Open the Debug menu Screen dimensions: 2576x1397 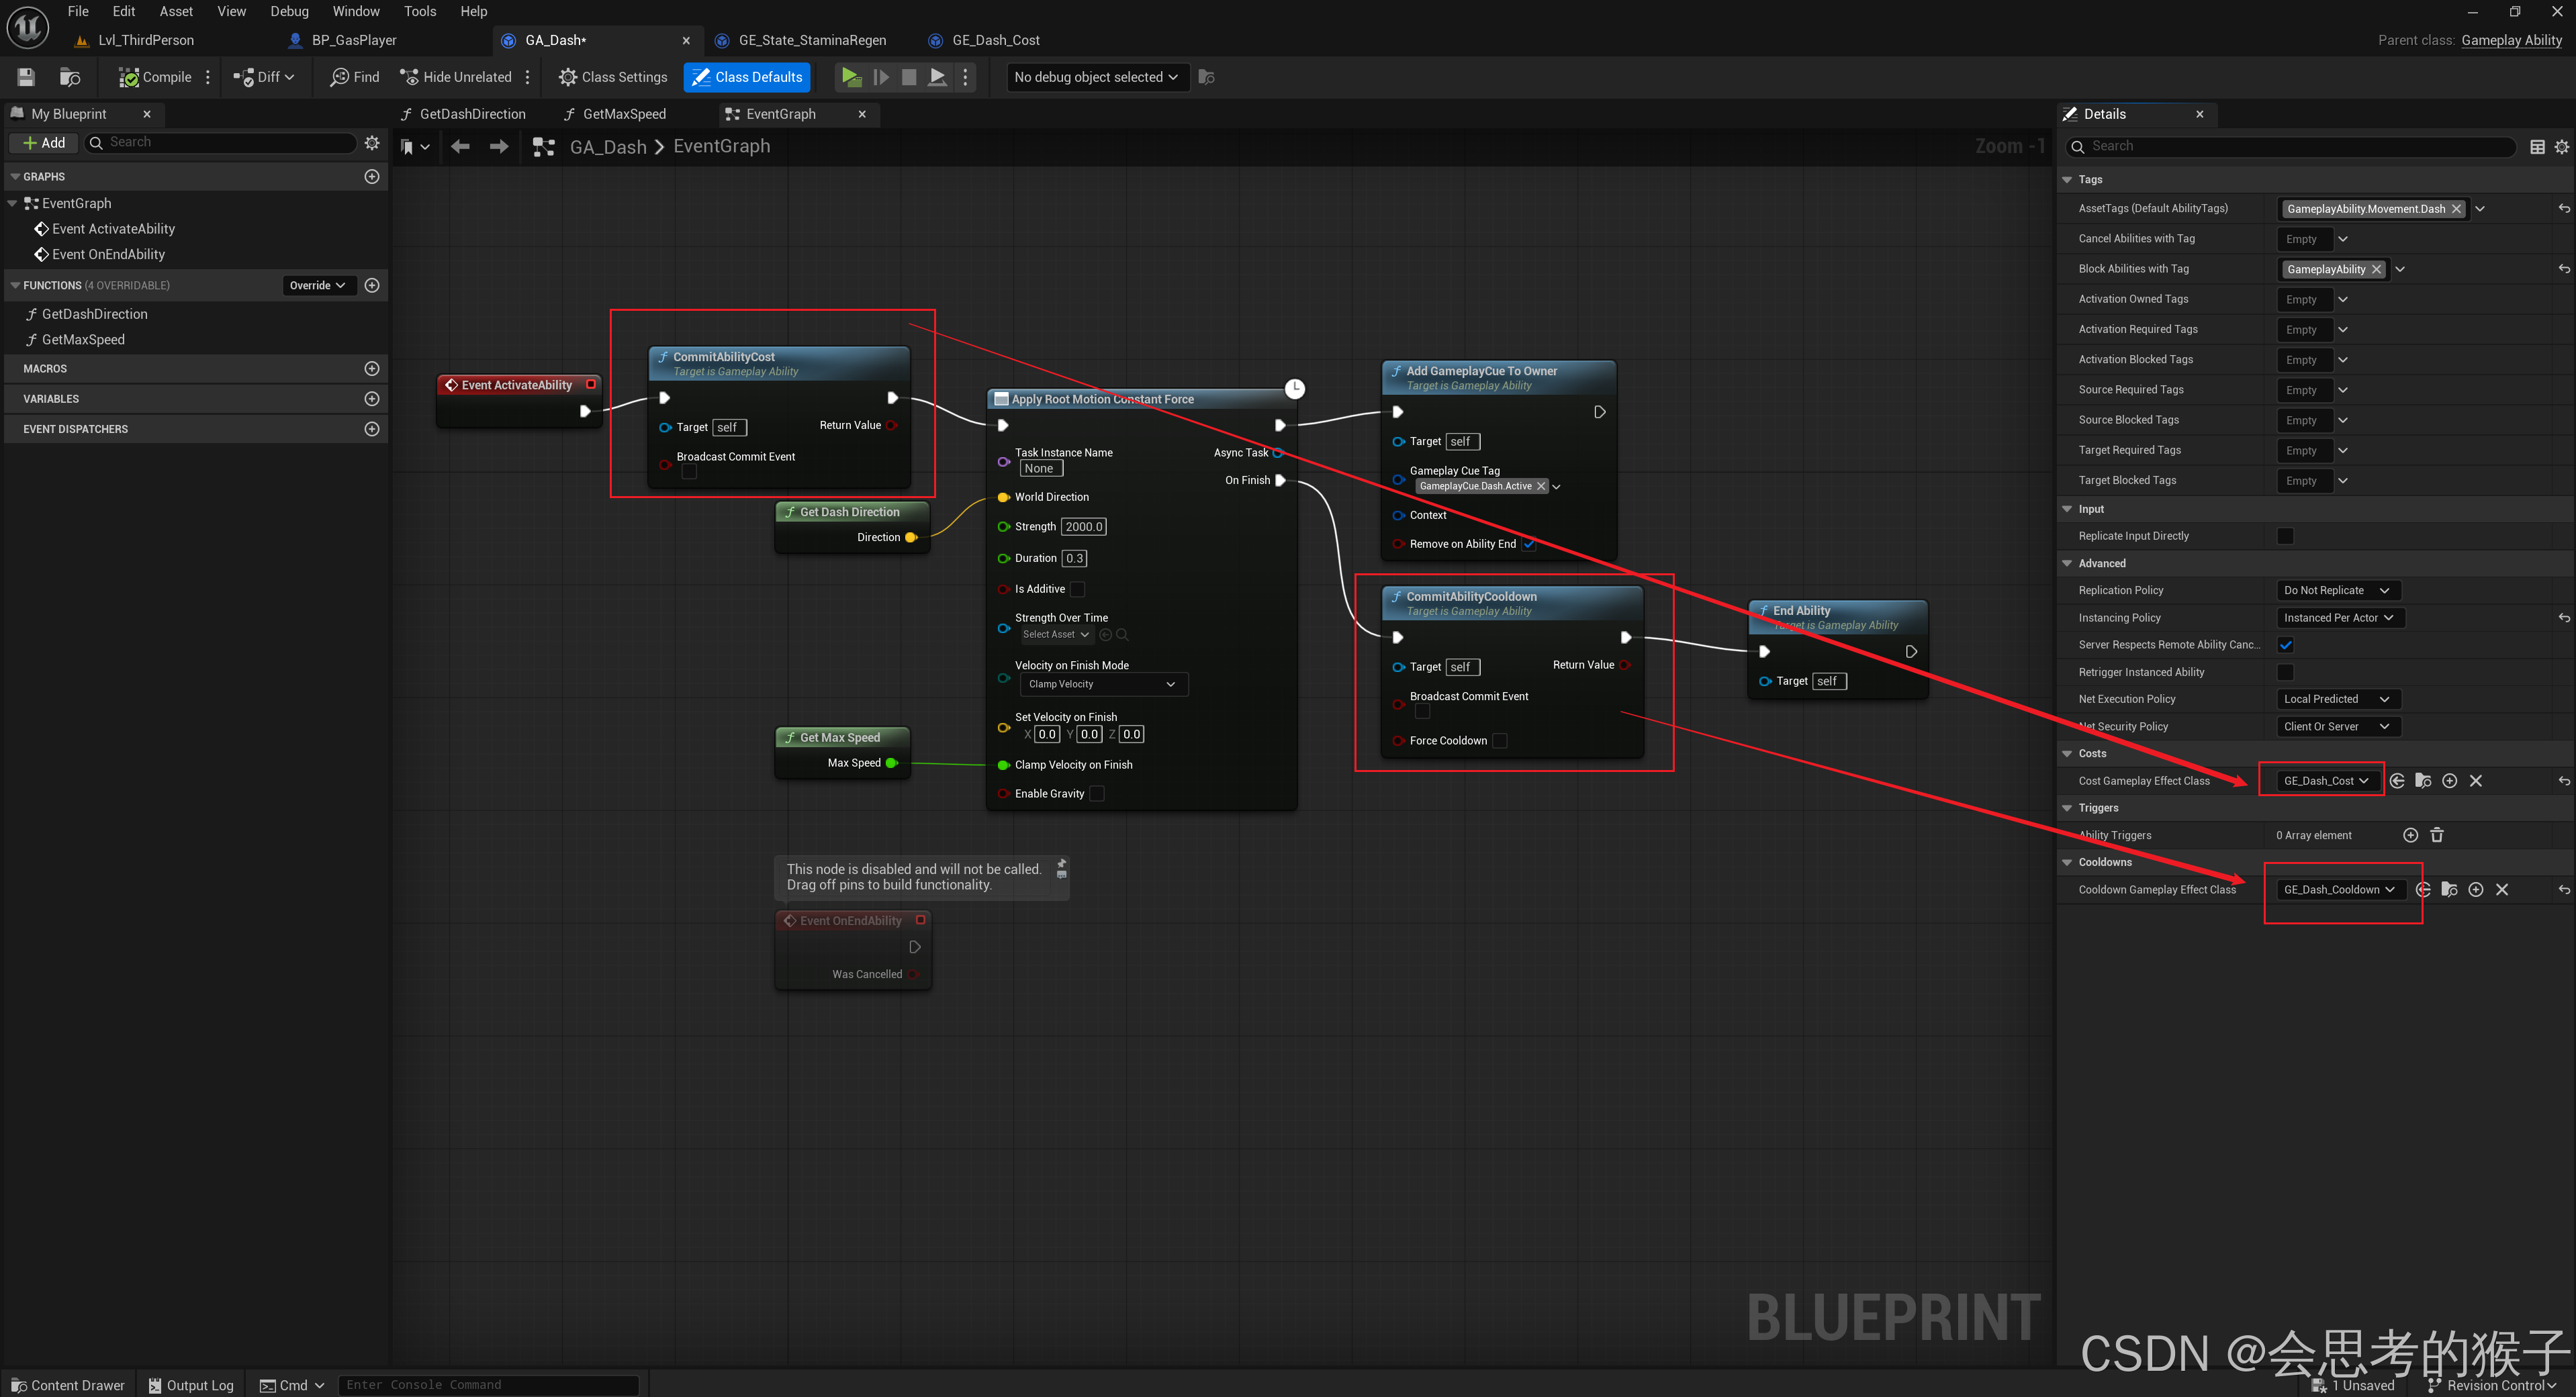click(289, 11)
